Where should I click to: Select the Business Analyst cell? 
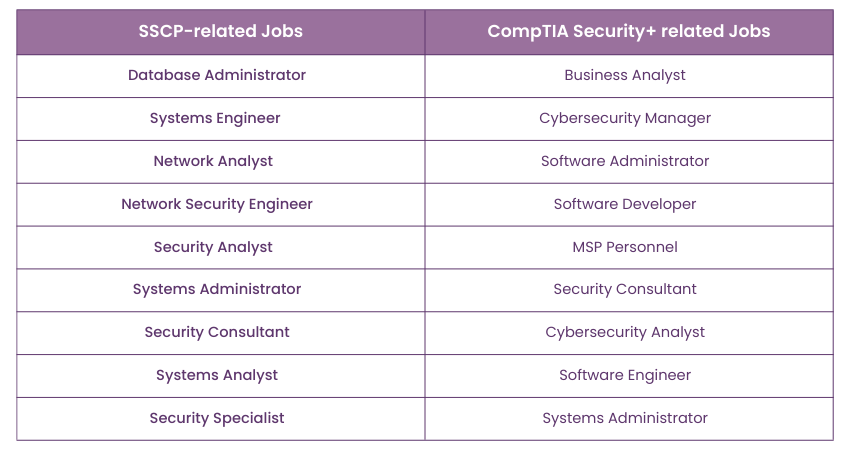[x=625, y=75]
